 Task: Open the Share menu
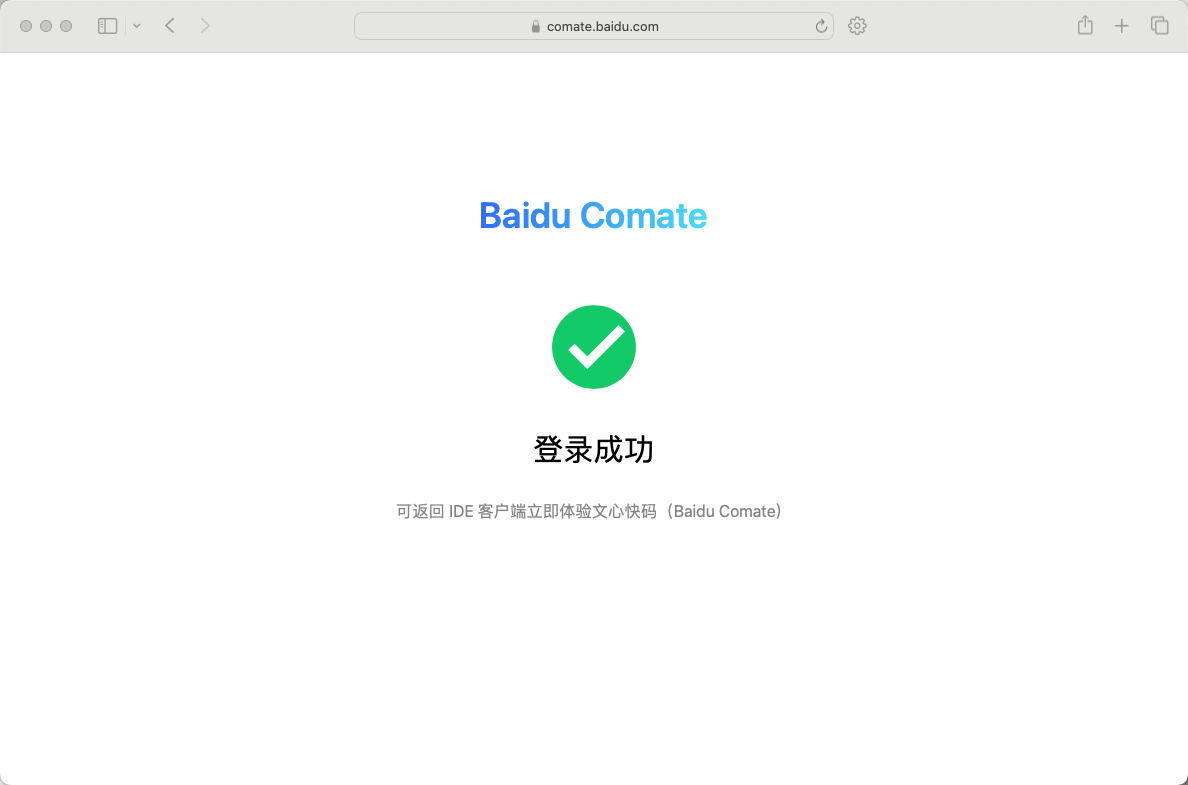pyautogui.click(x=1085, y=25)
